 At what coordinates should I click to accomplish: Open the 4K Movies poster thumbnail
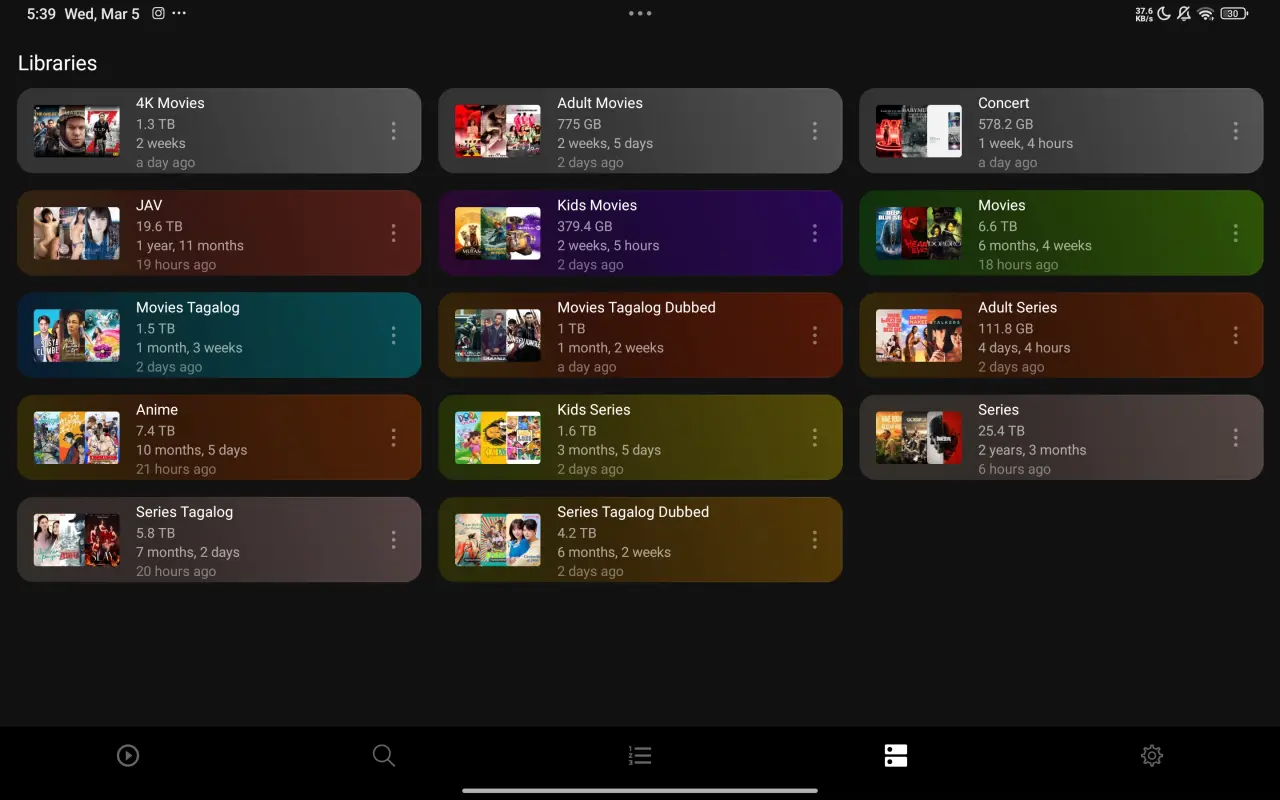77,131
